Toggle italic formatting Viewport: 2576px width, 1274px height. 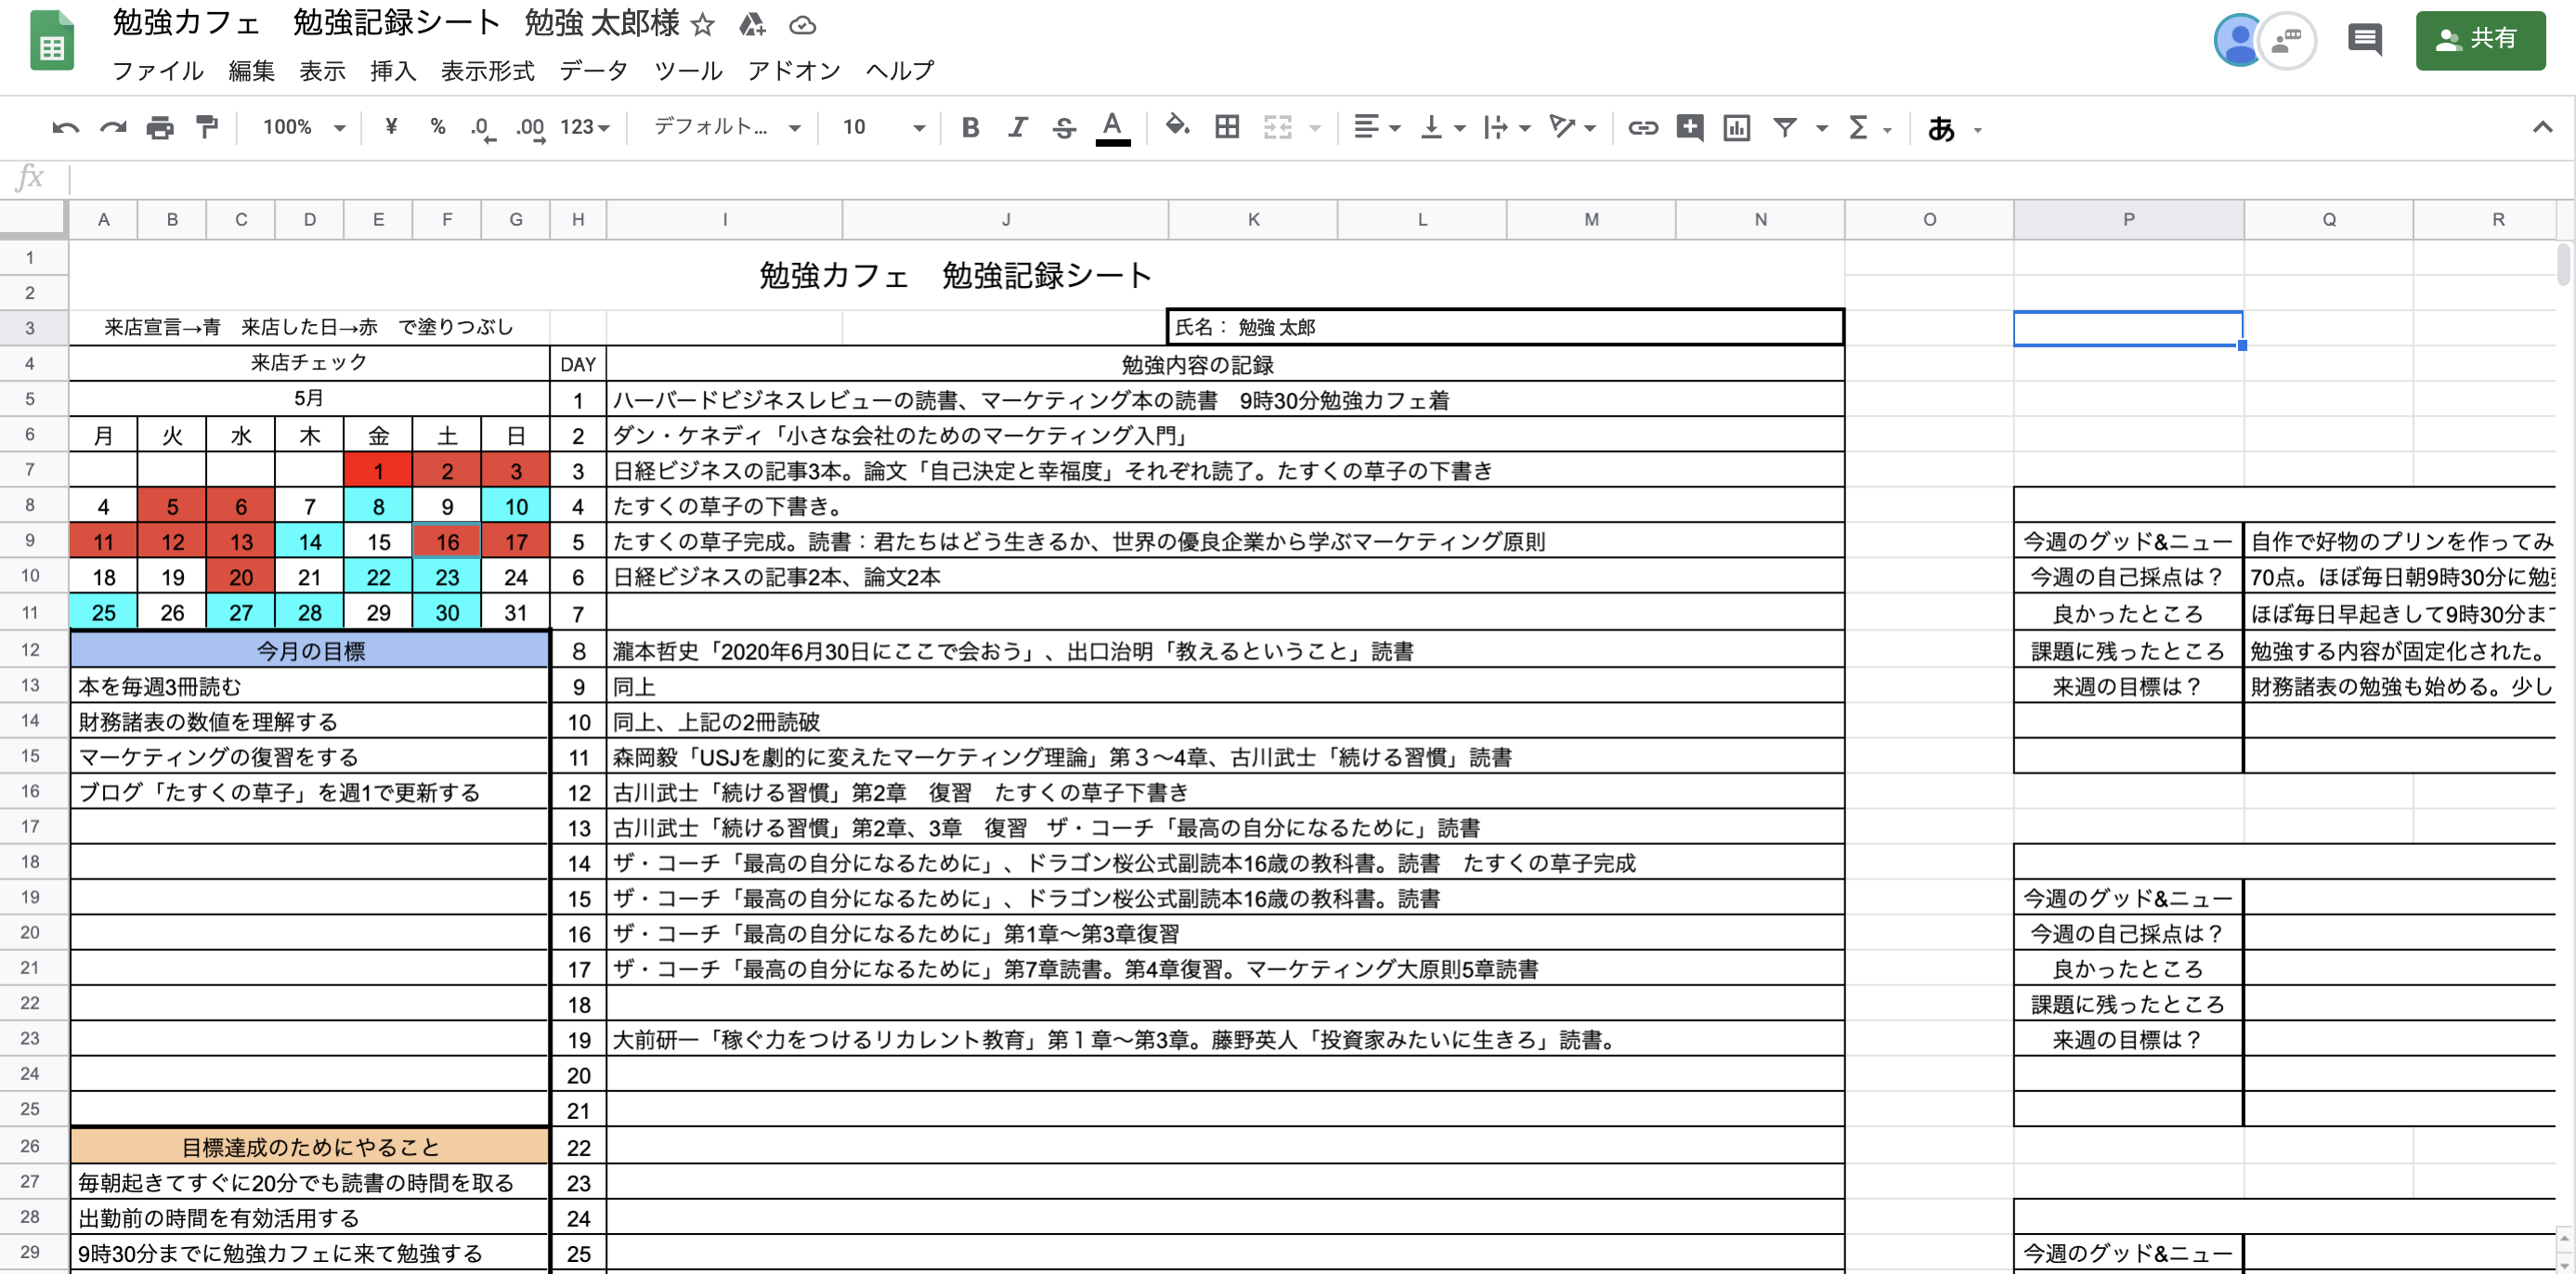(1017, 127)
